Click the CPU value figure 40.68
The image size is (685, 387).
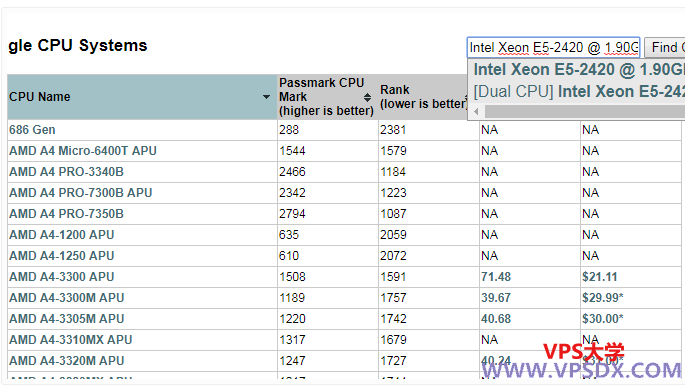click(496, 318)
